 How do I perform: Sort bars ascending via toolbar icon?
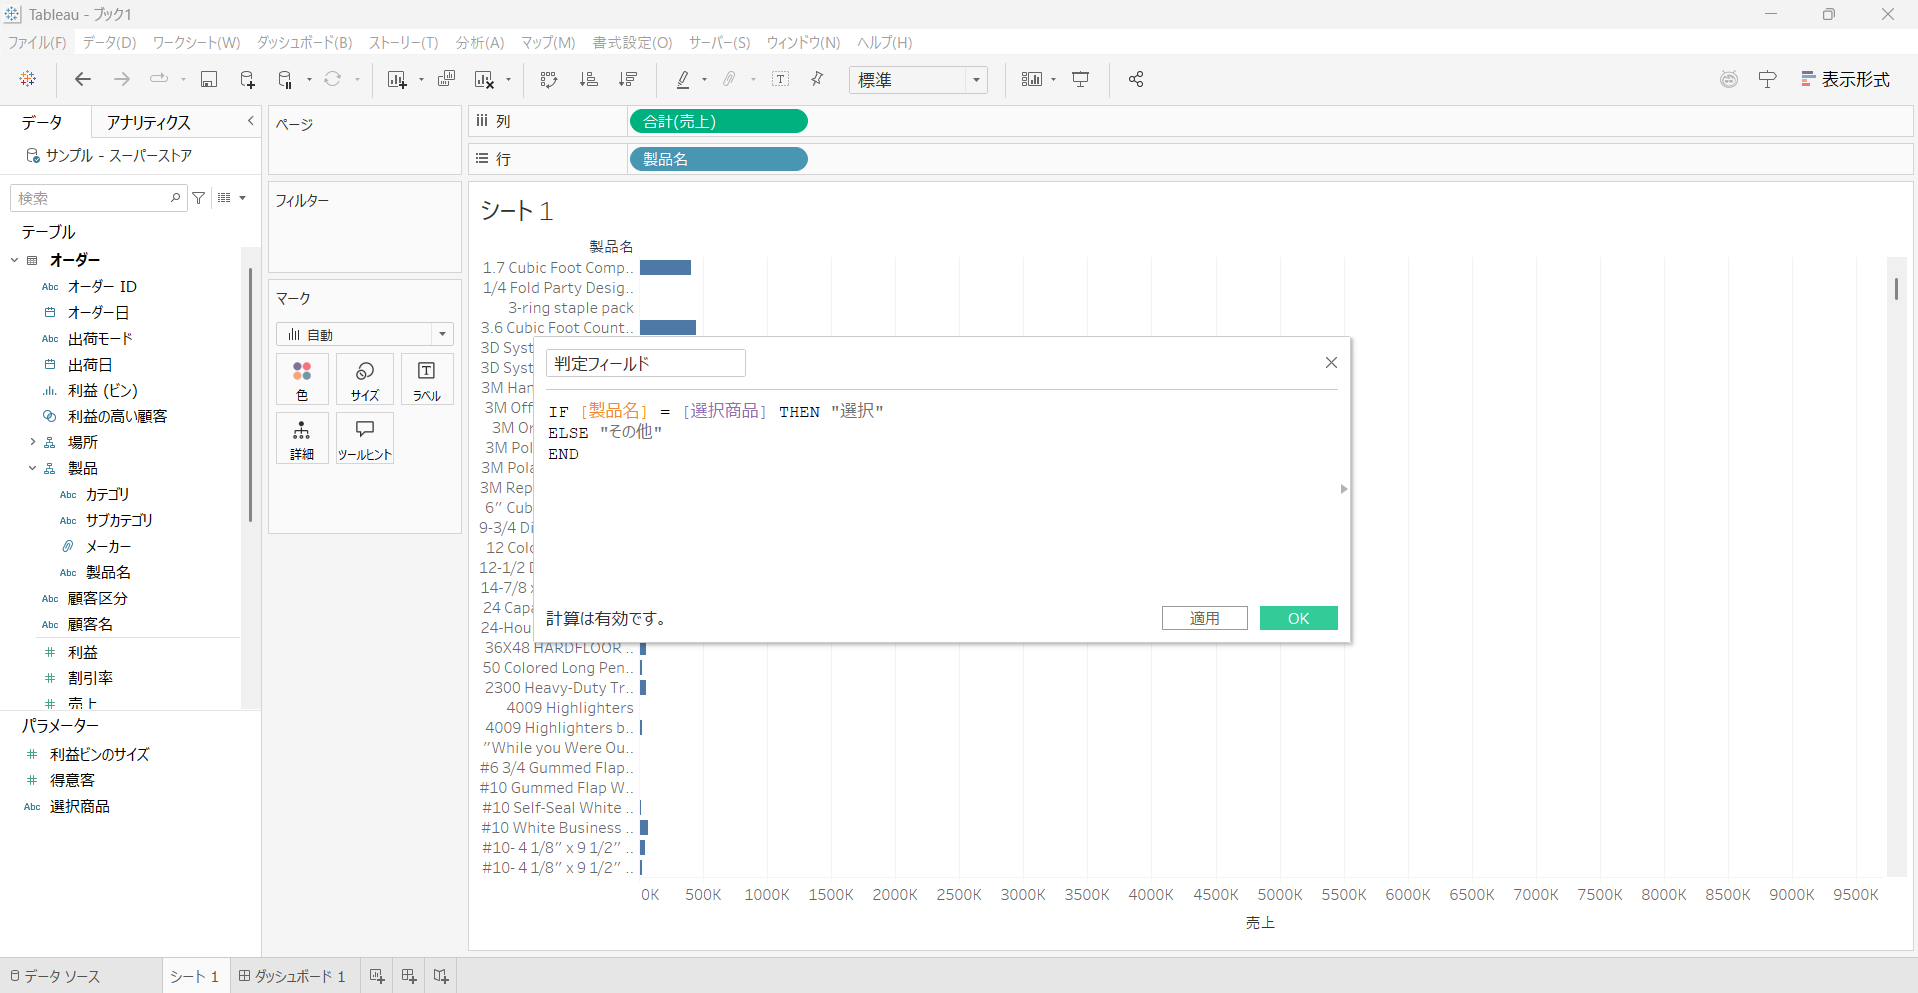(589, 80)
